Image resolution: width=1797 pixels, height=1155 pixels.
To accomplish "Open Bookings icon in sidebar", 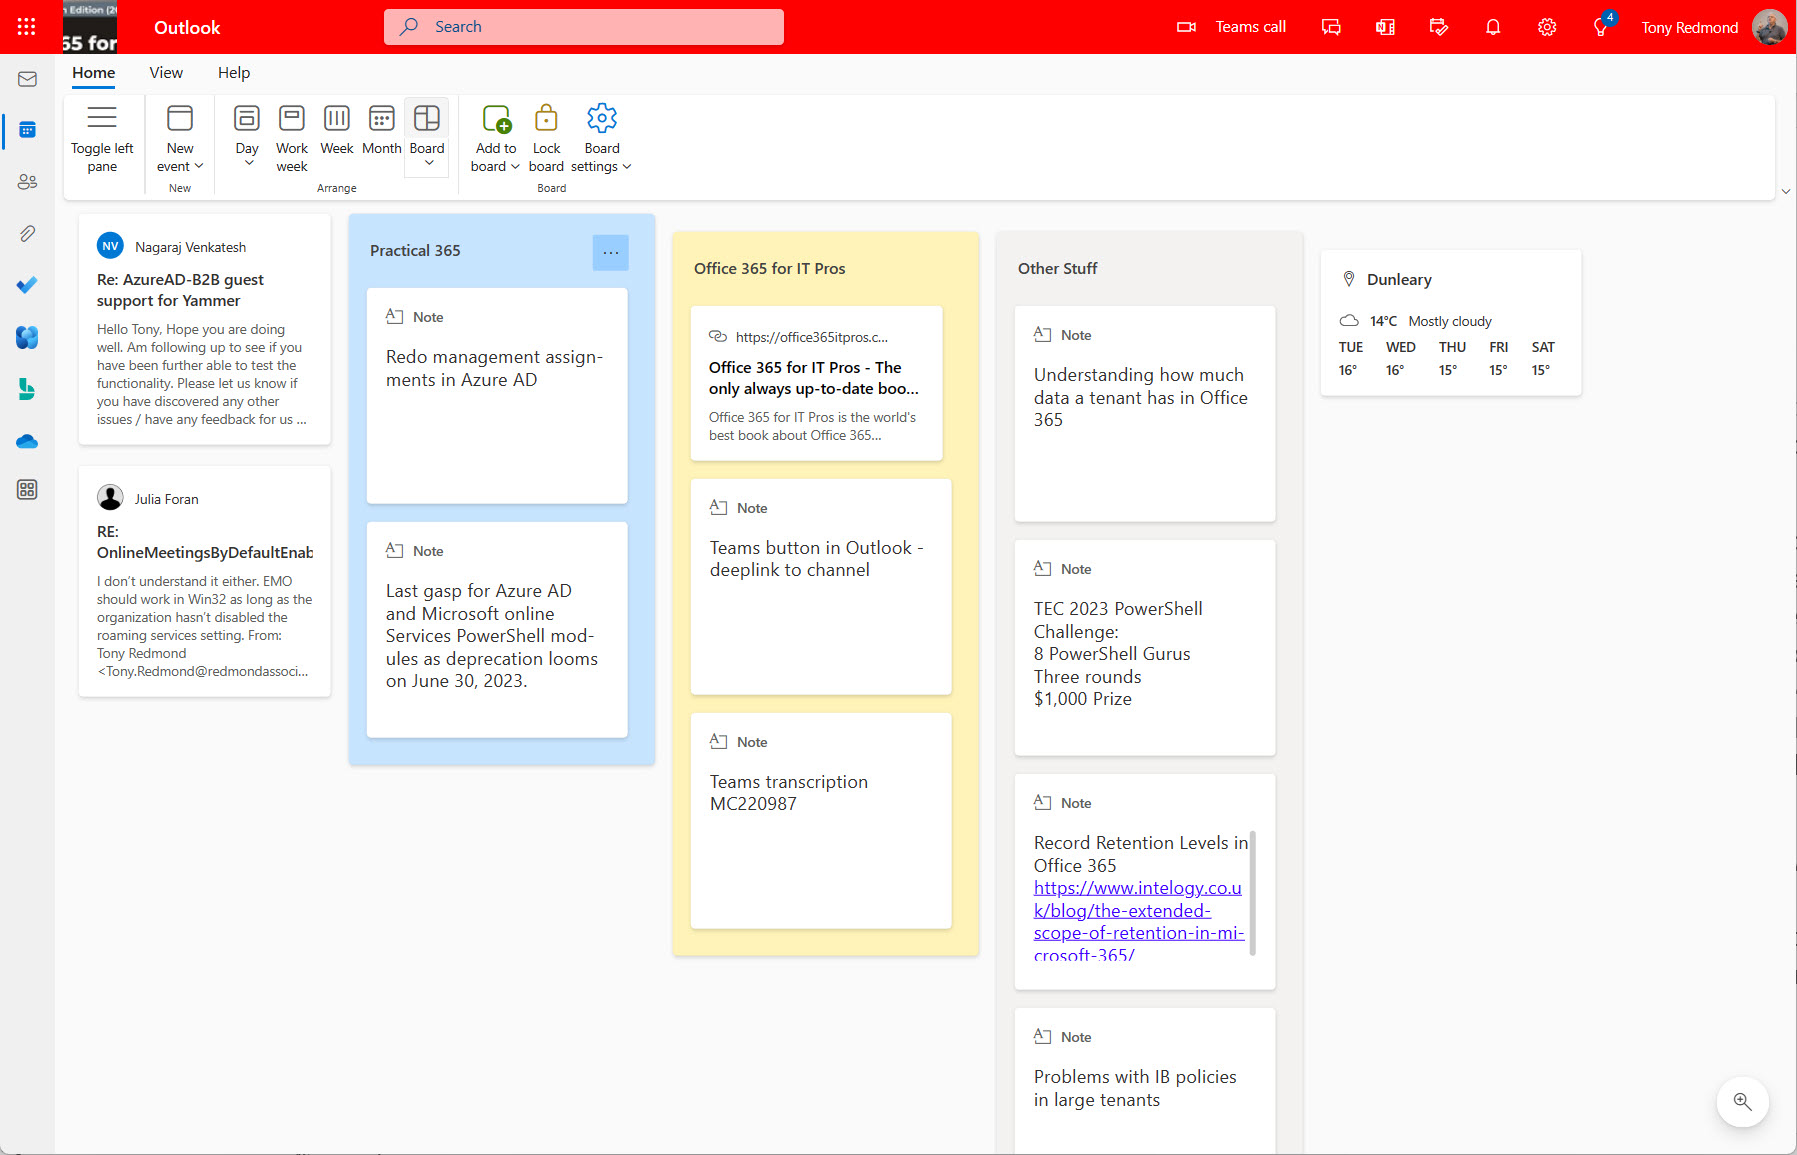I will 27,389.
